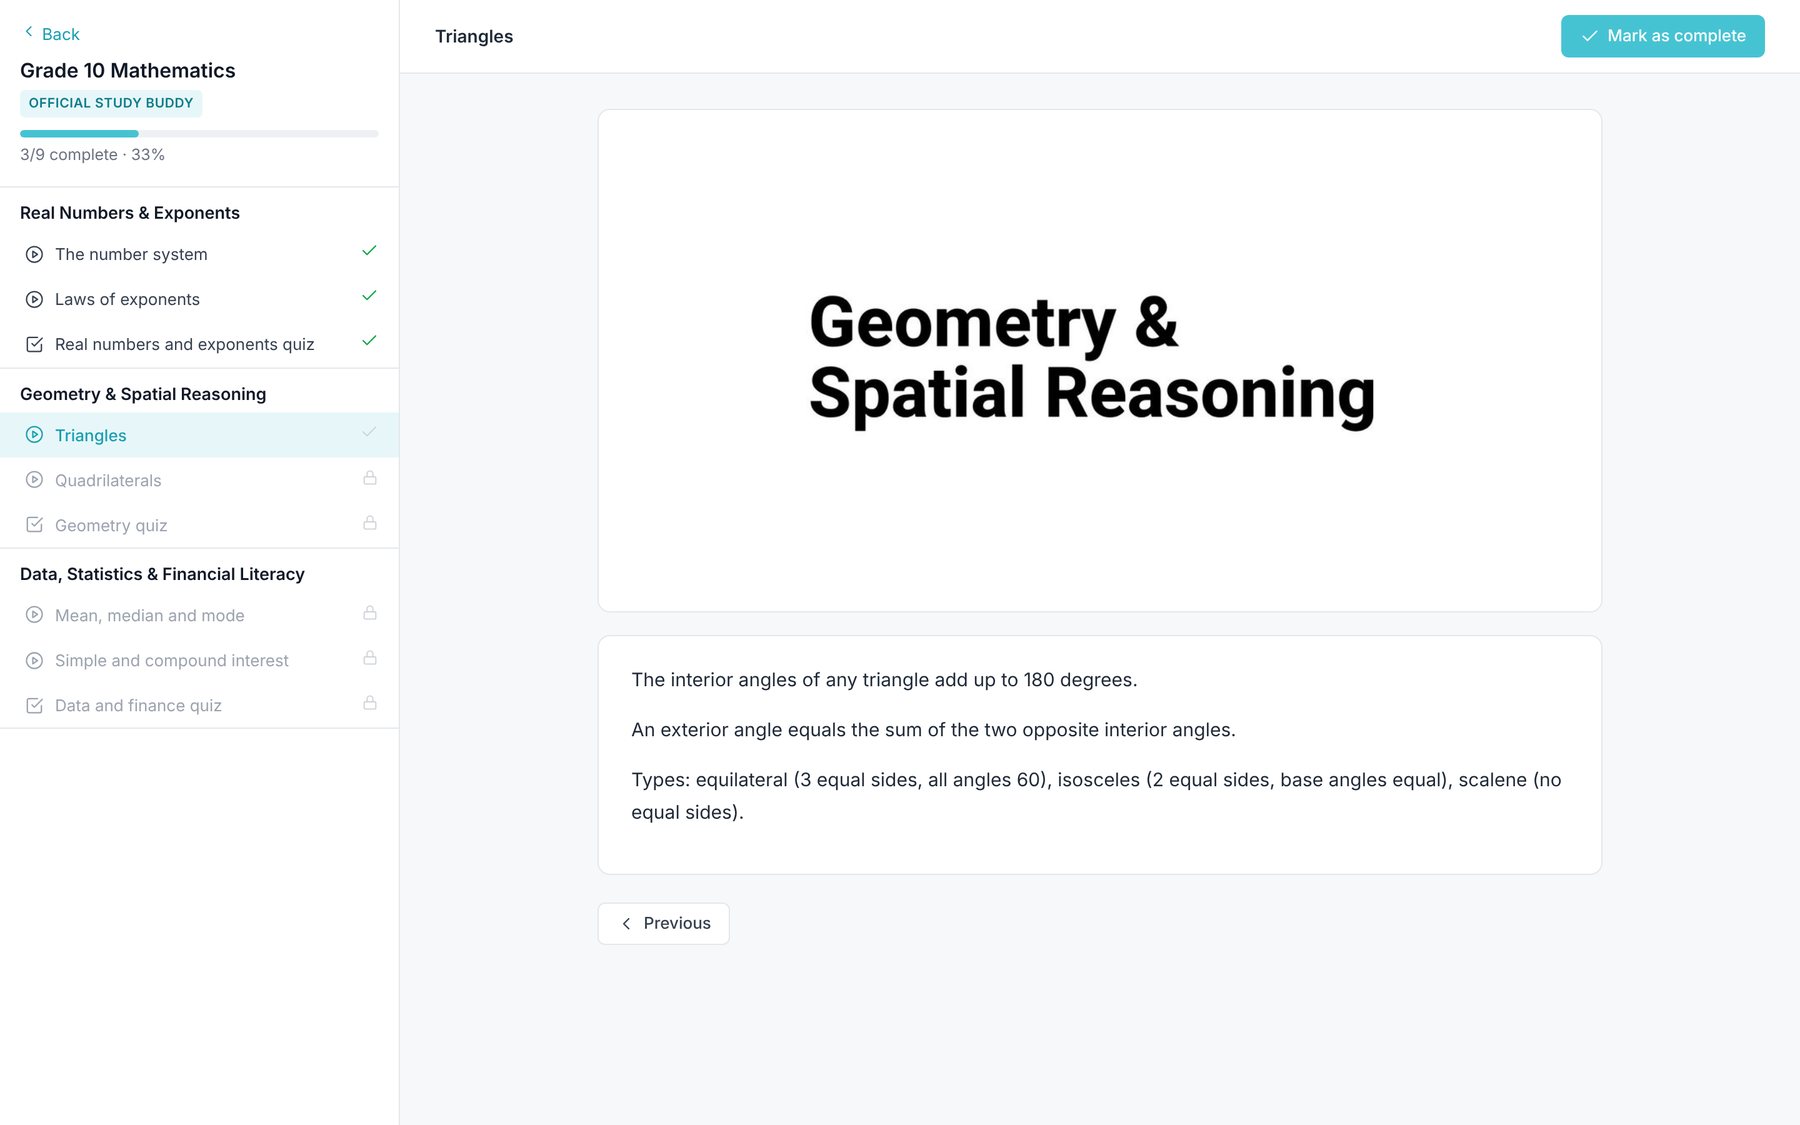
Task: Click the quiz icon beside Data and finance quiz
Action: pyautogui.click(x=34, y=705)
